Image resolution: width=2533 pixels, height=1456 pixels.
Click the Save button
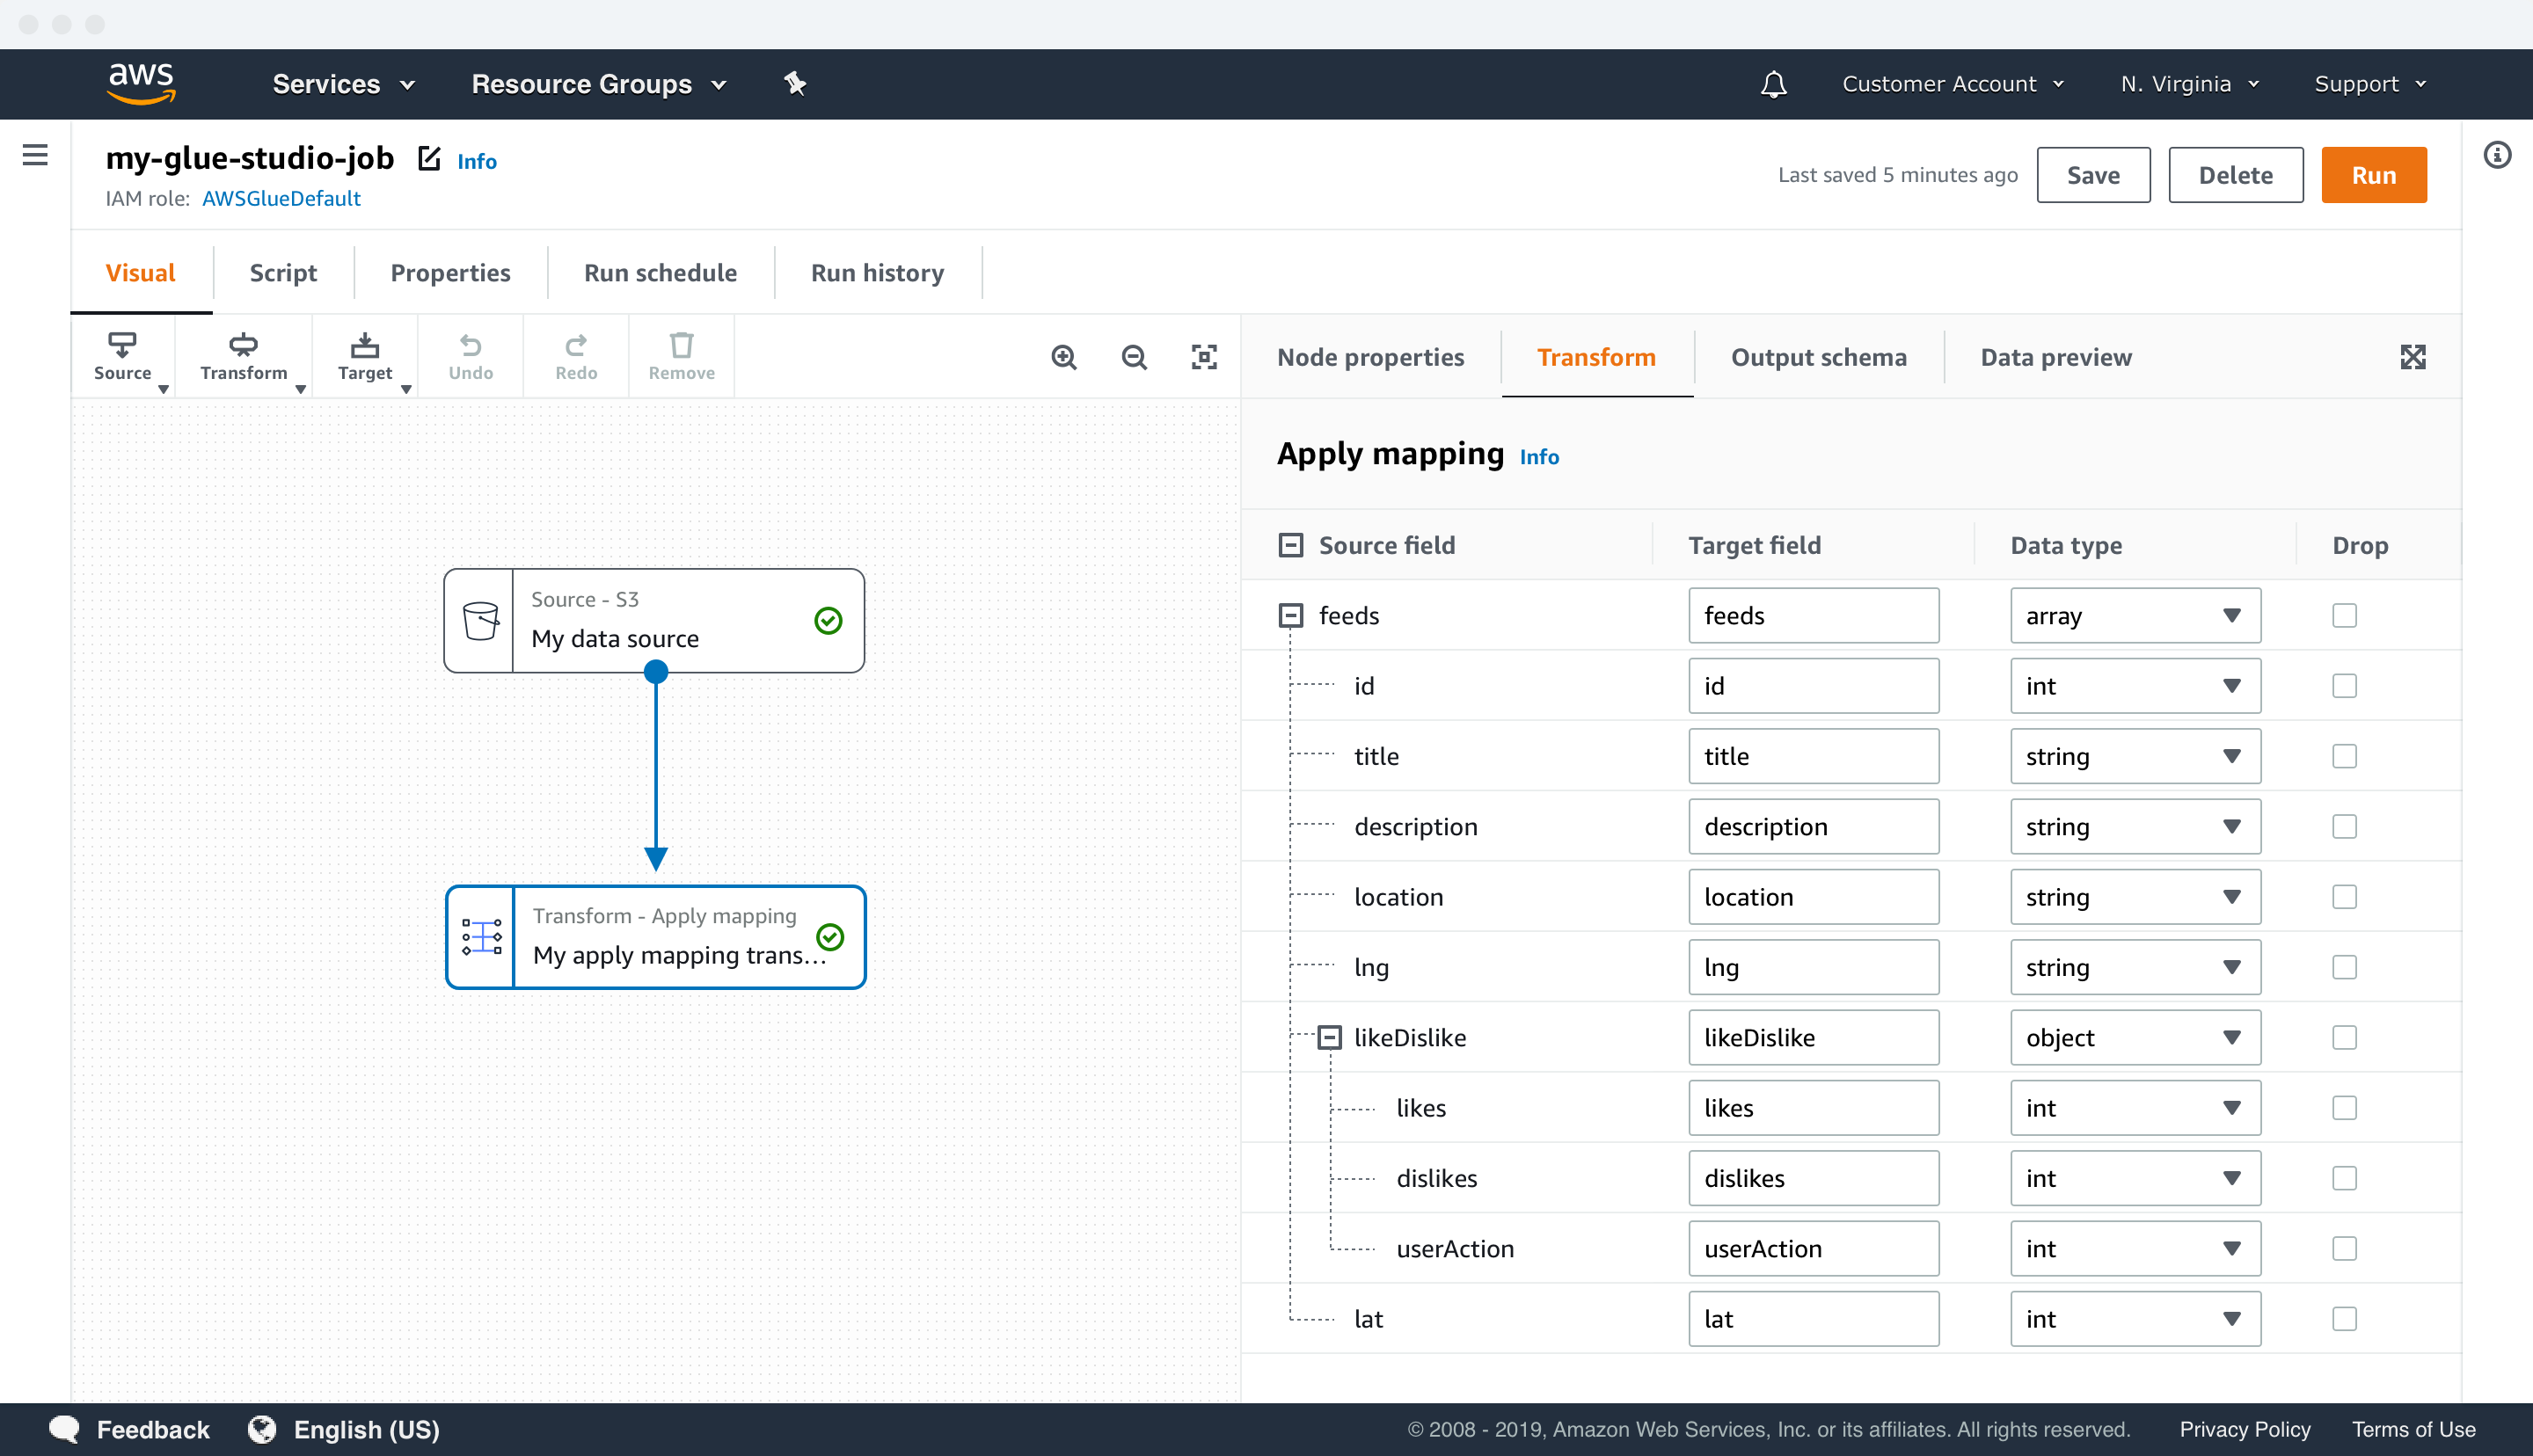click(2093, 175)
